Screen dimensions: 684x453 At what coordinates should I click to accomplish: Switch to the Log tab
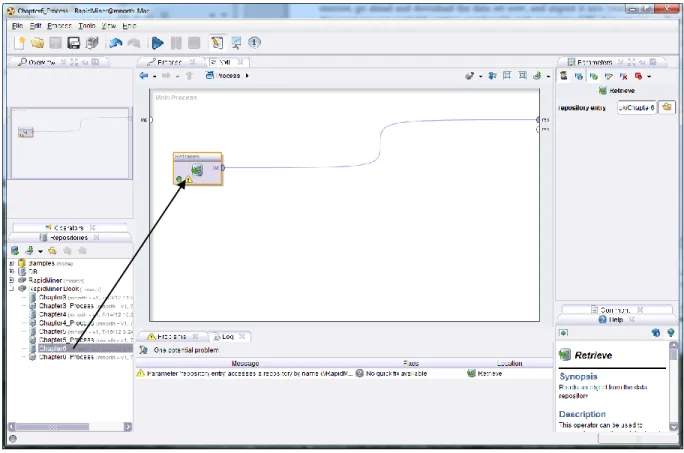pyautogui.click(x=227, y=336)
